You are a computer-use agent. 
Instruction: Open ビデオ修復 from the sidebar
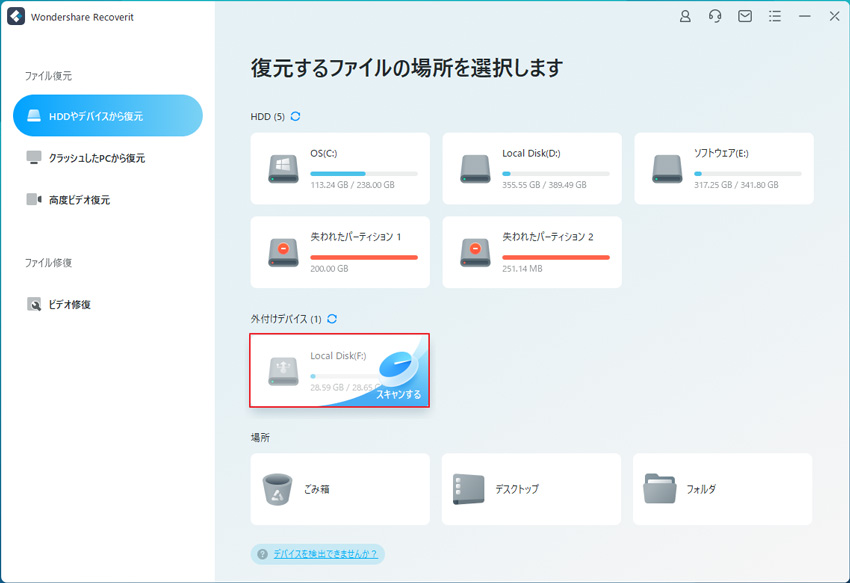tap(69, 304)
